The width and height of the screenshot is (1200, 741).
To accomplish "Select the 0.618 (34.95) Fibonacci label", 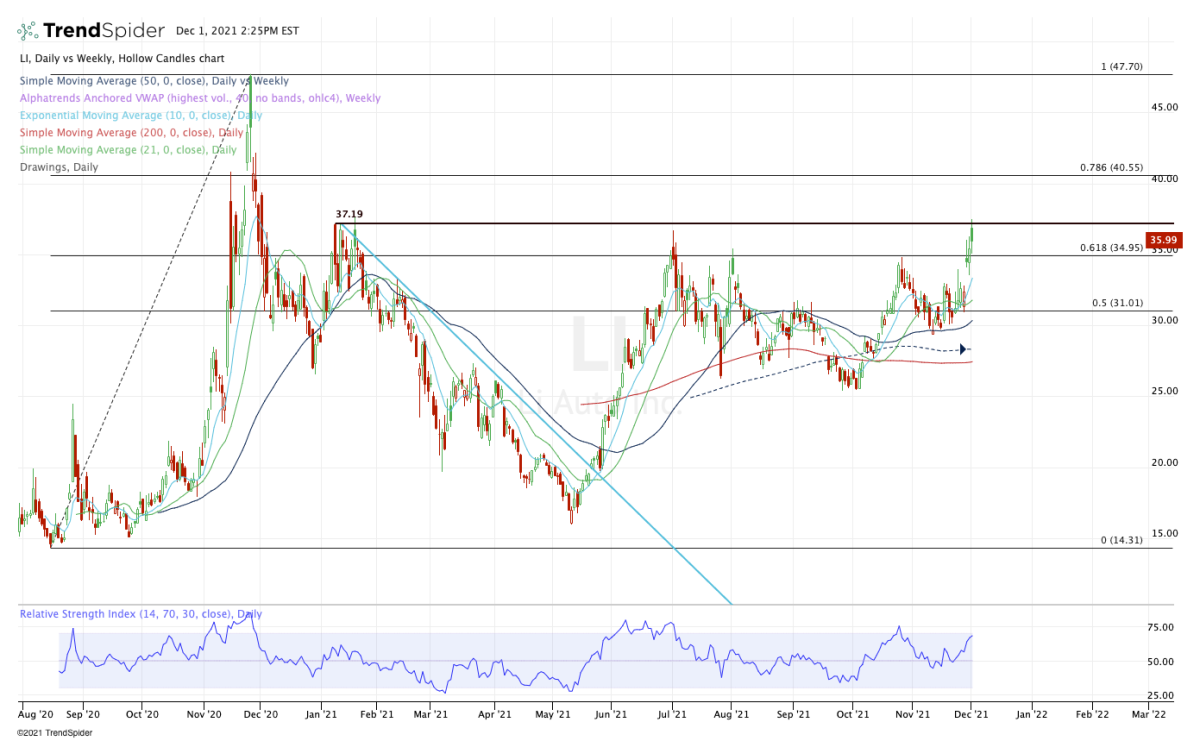I will (1110, 247).
